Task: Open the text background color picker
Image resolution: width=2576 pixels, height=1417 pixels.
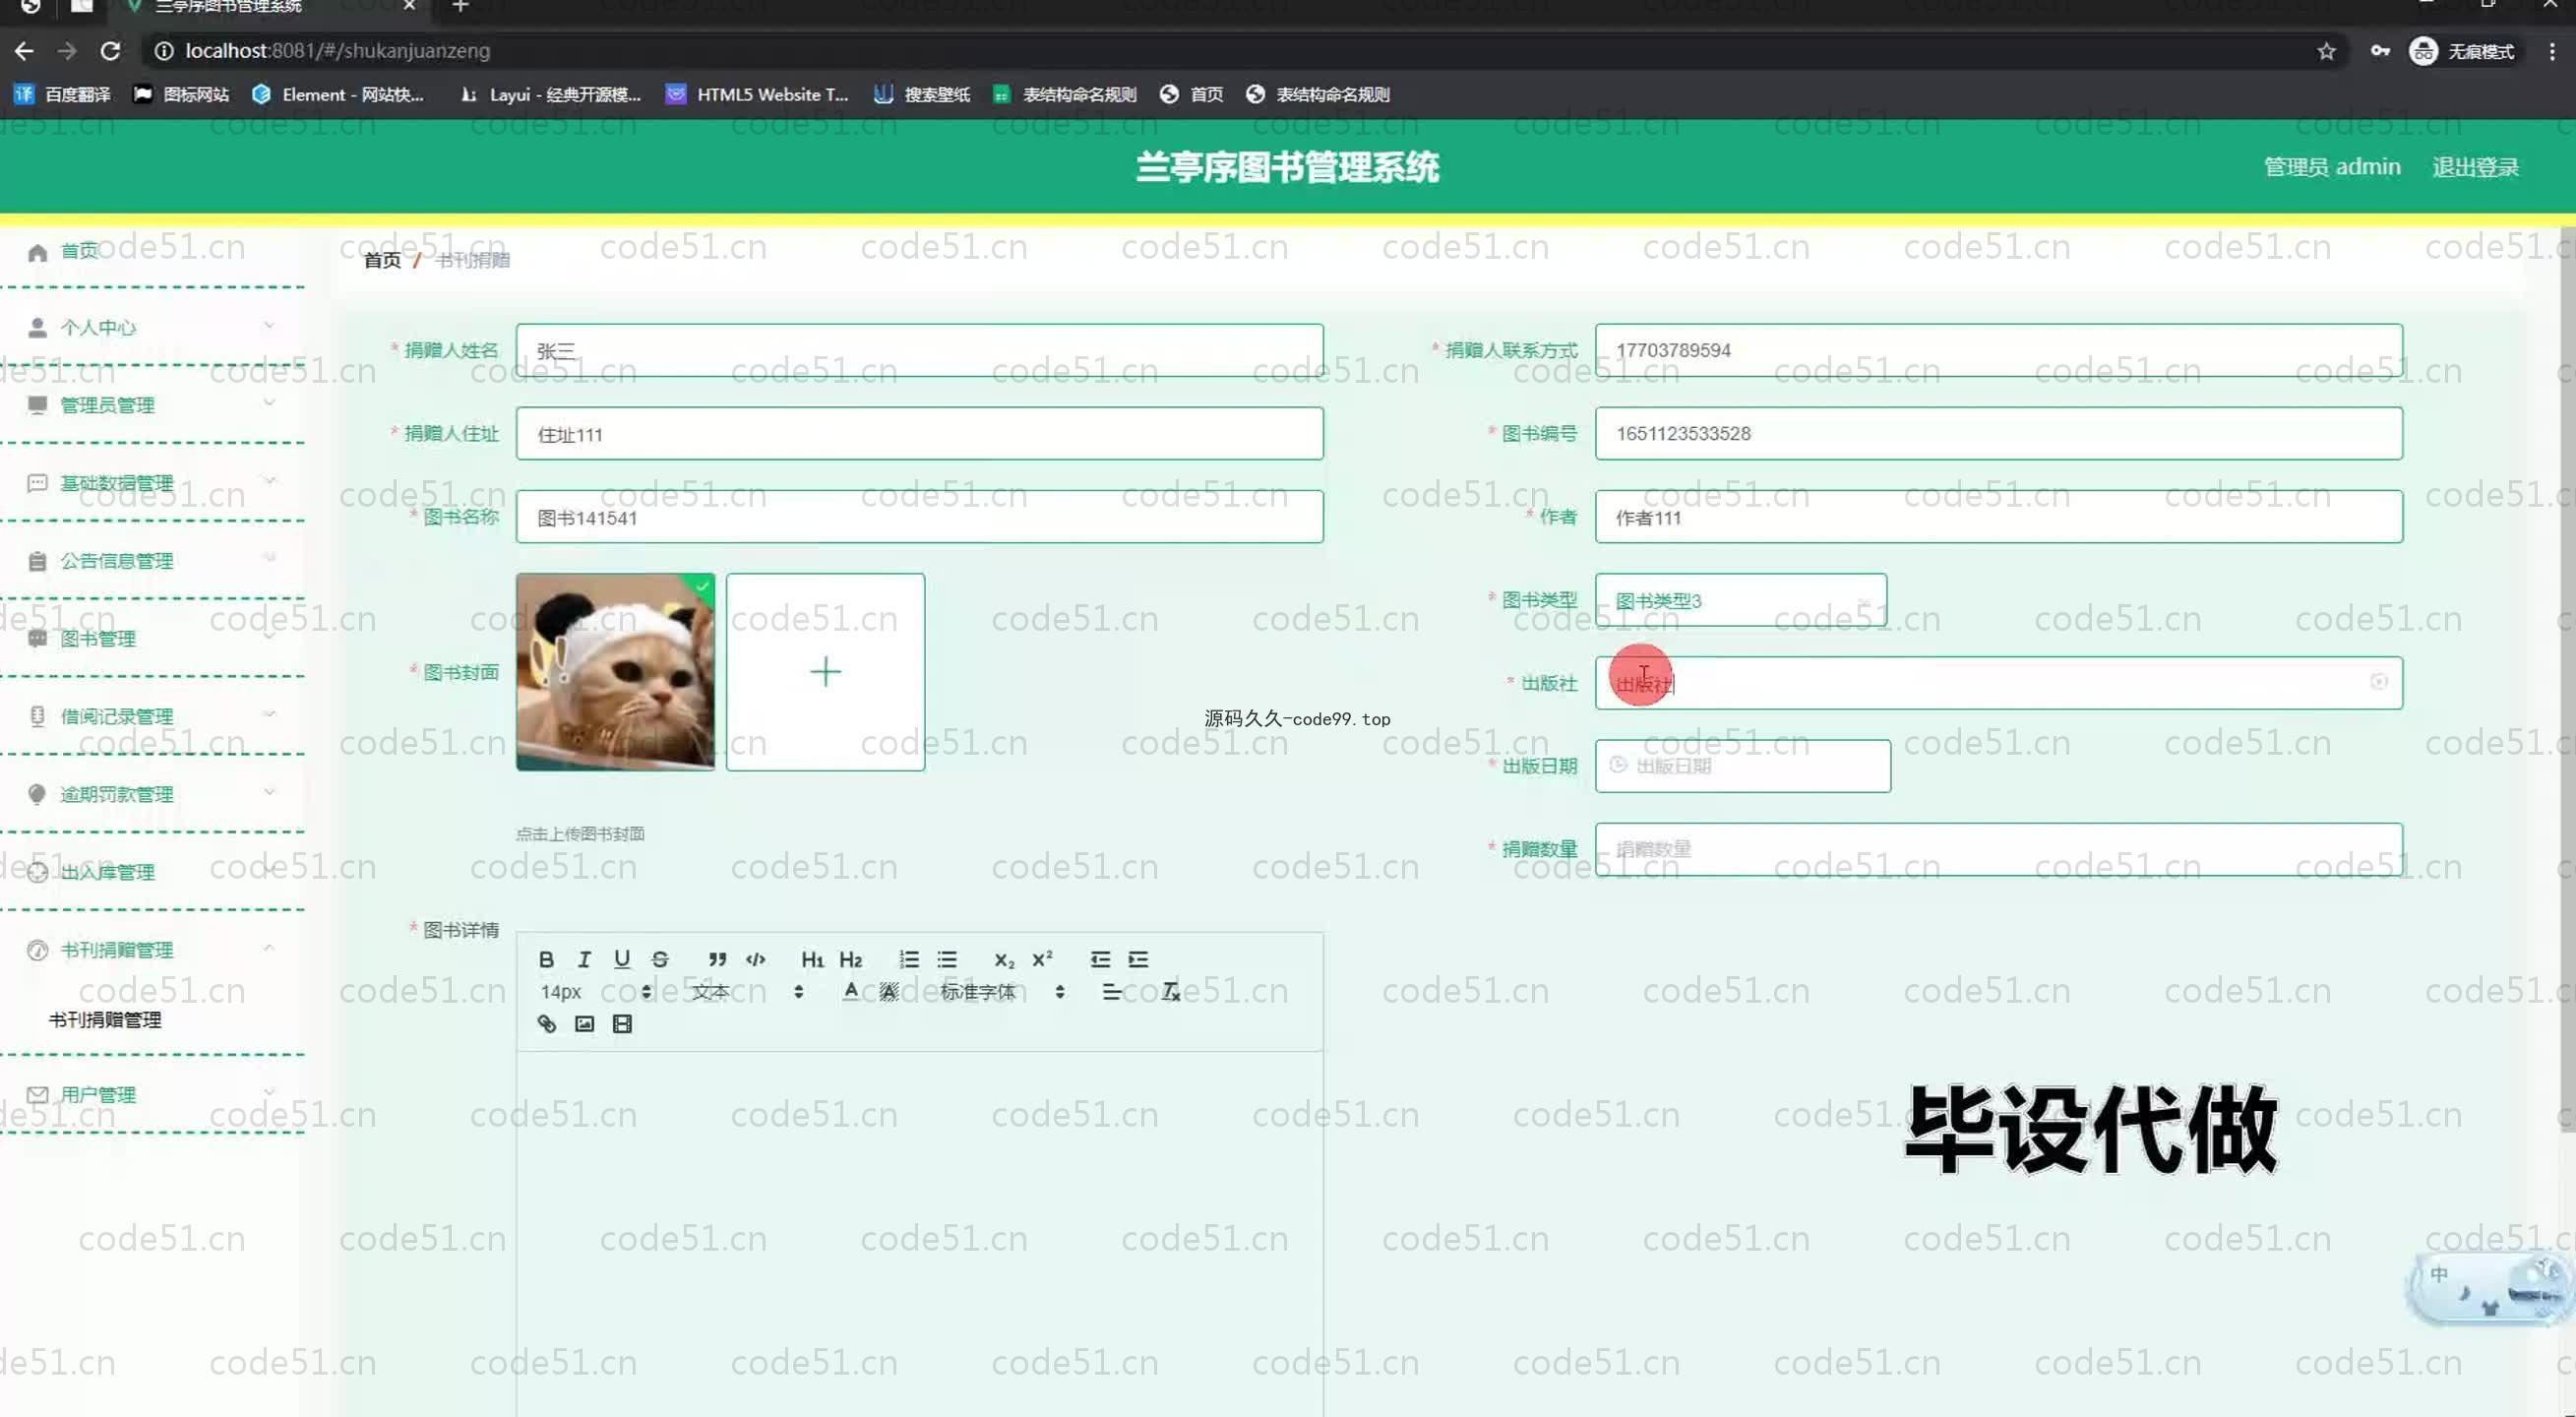Action: 889,991
